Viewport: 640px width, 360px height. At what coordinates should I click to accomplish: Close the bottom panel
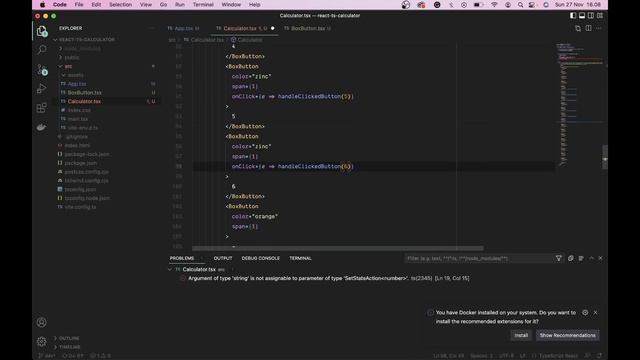(x=600, y=258)
